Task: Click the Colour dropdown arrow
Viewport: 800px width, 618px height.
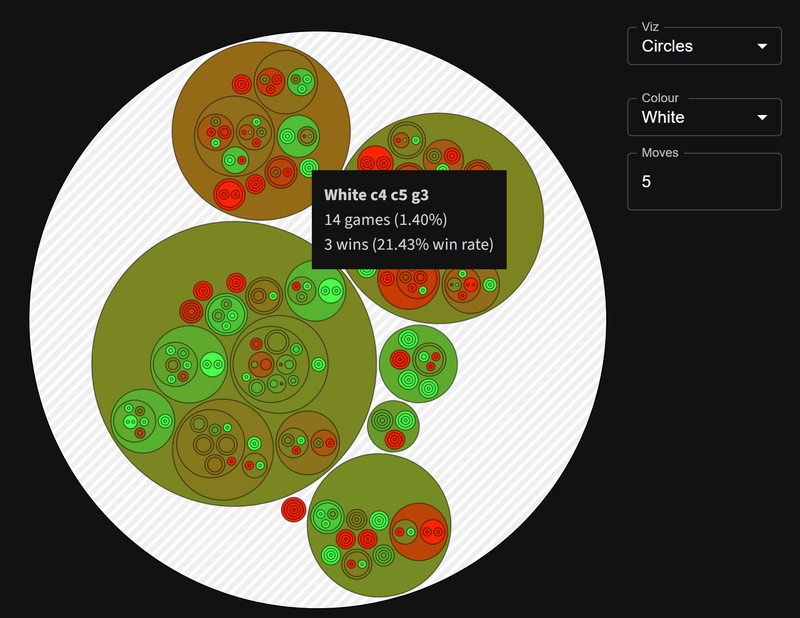Action: coord(763,117)
